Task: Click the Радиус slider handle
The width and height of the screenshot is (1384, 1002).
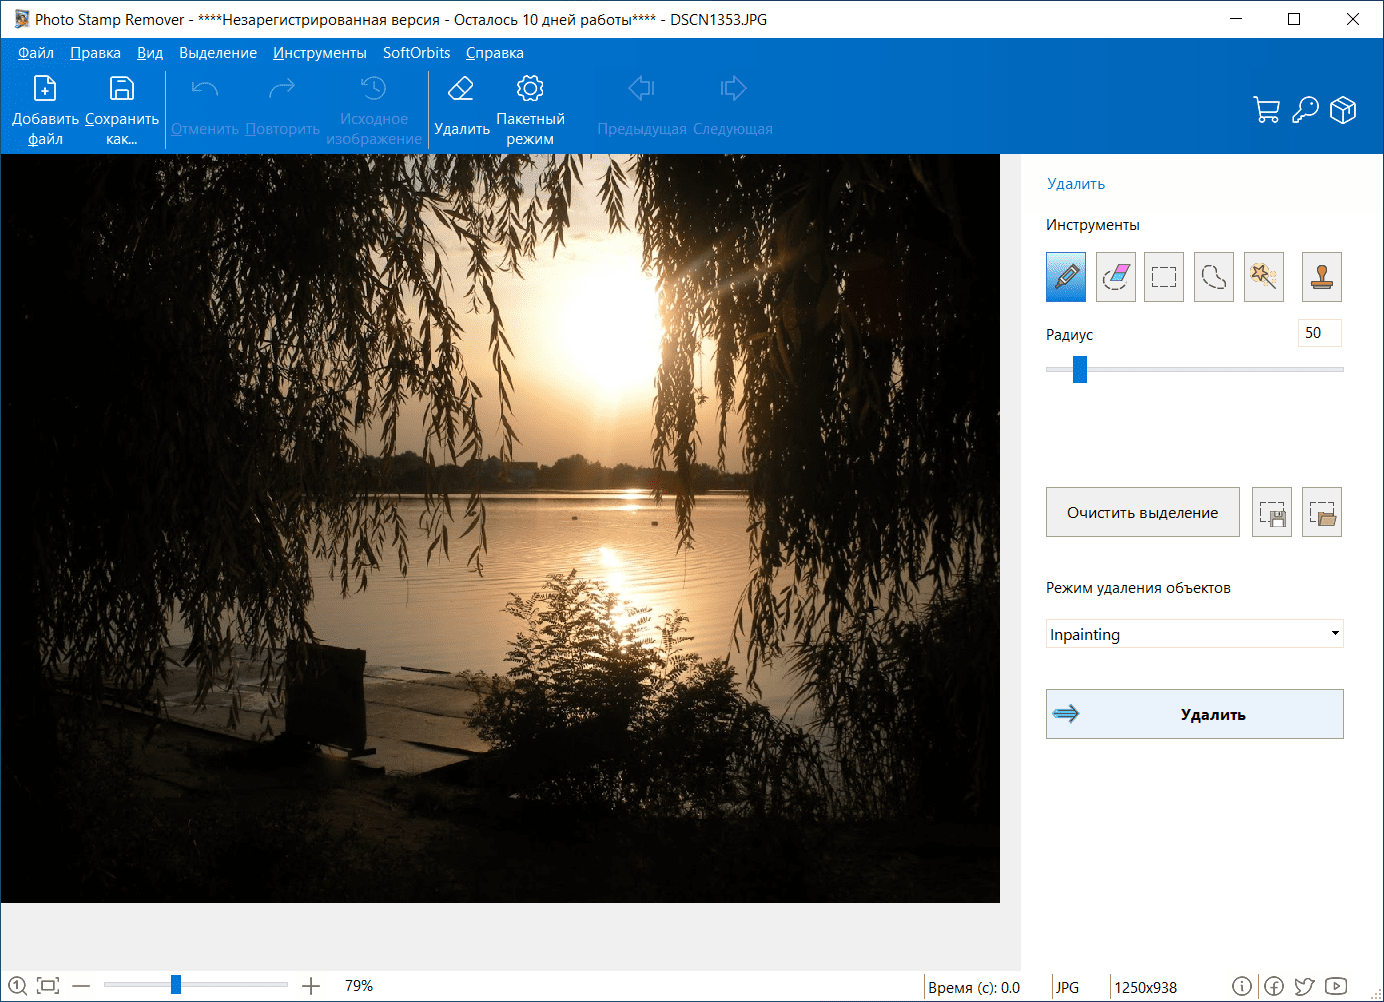Action: tap(1080, 369)
